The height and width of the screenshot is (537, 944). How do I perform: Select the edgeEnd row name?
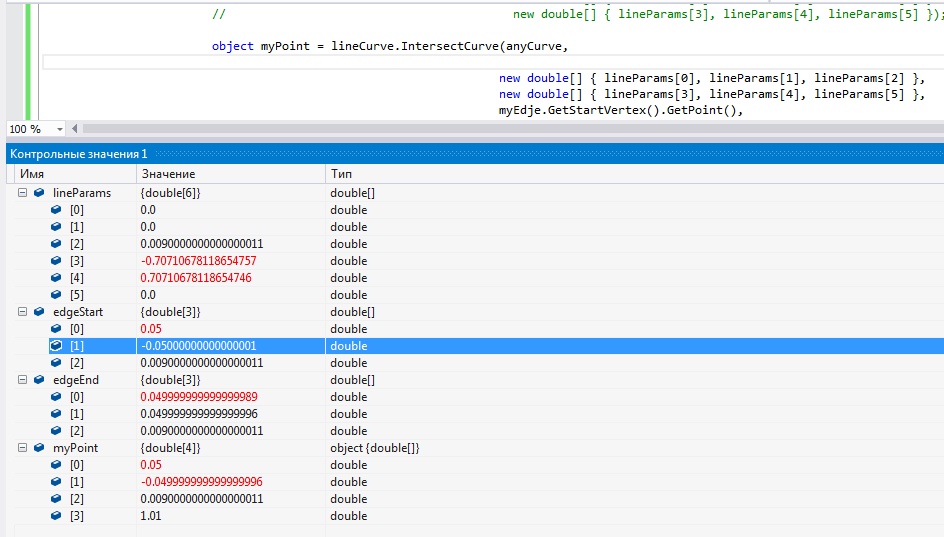(76, 380)
